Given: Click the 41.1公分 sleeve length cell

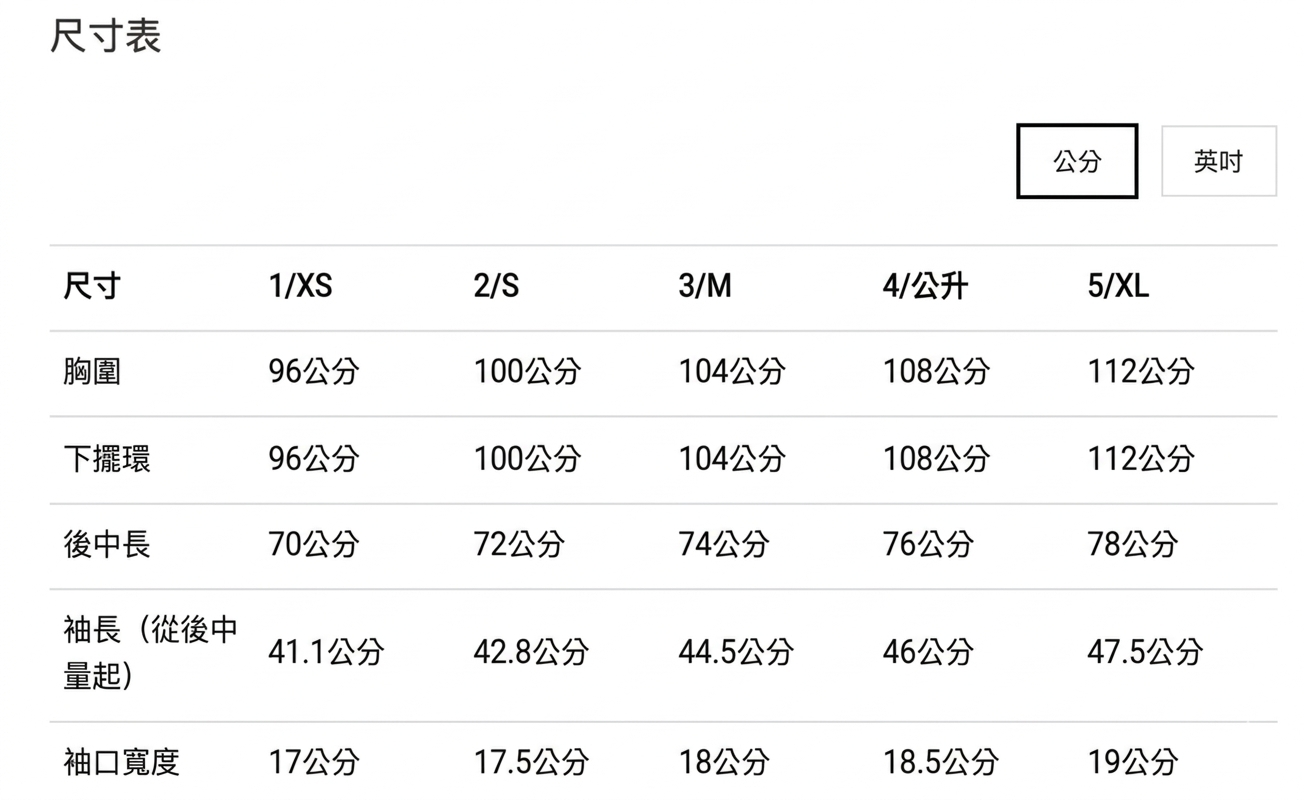Looking at the screenshot, I should (x=326, y=653).
